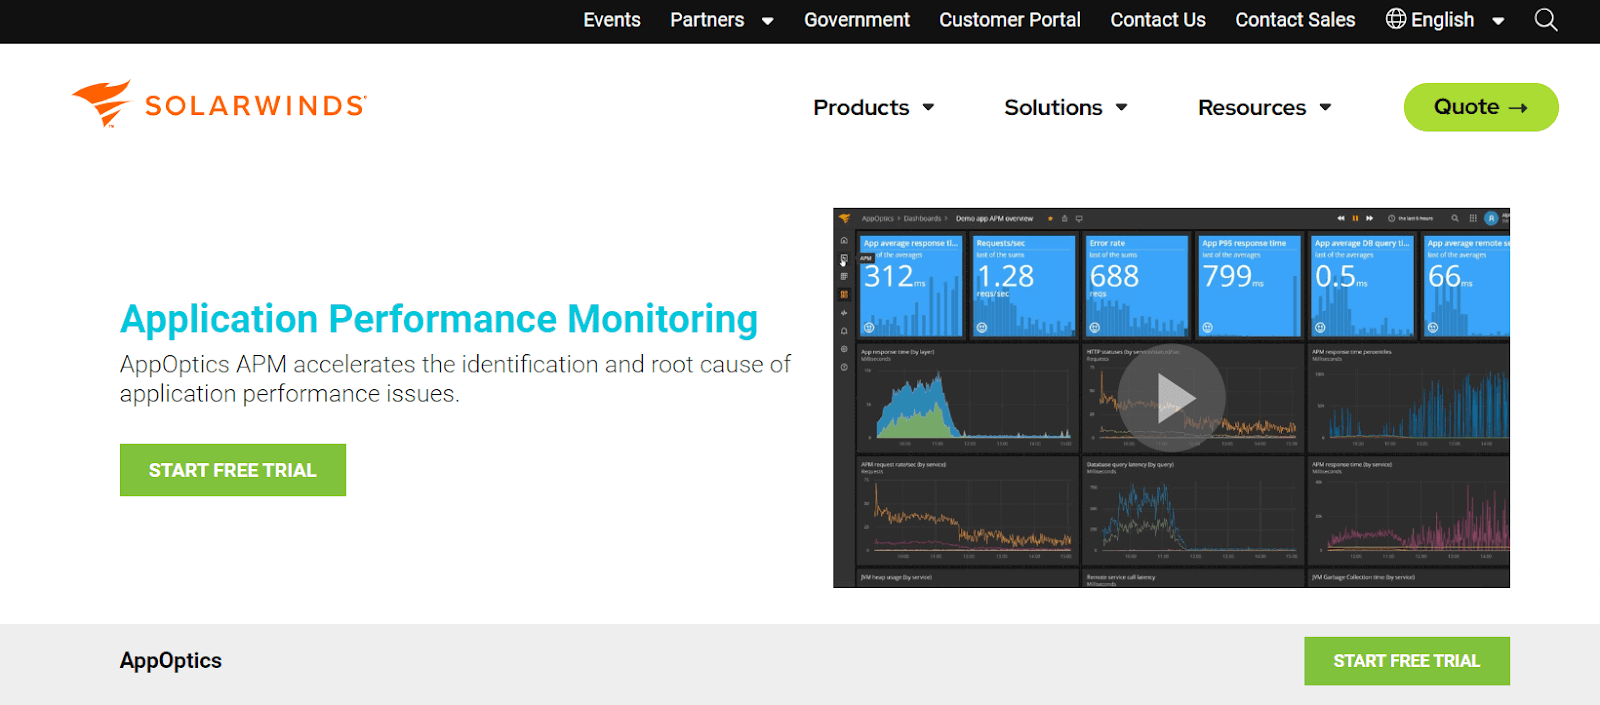
Task: Click the AppOptics label in gray bar
Action: pyautogui.click(x=171, y=661)
